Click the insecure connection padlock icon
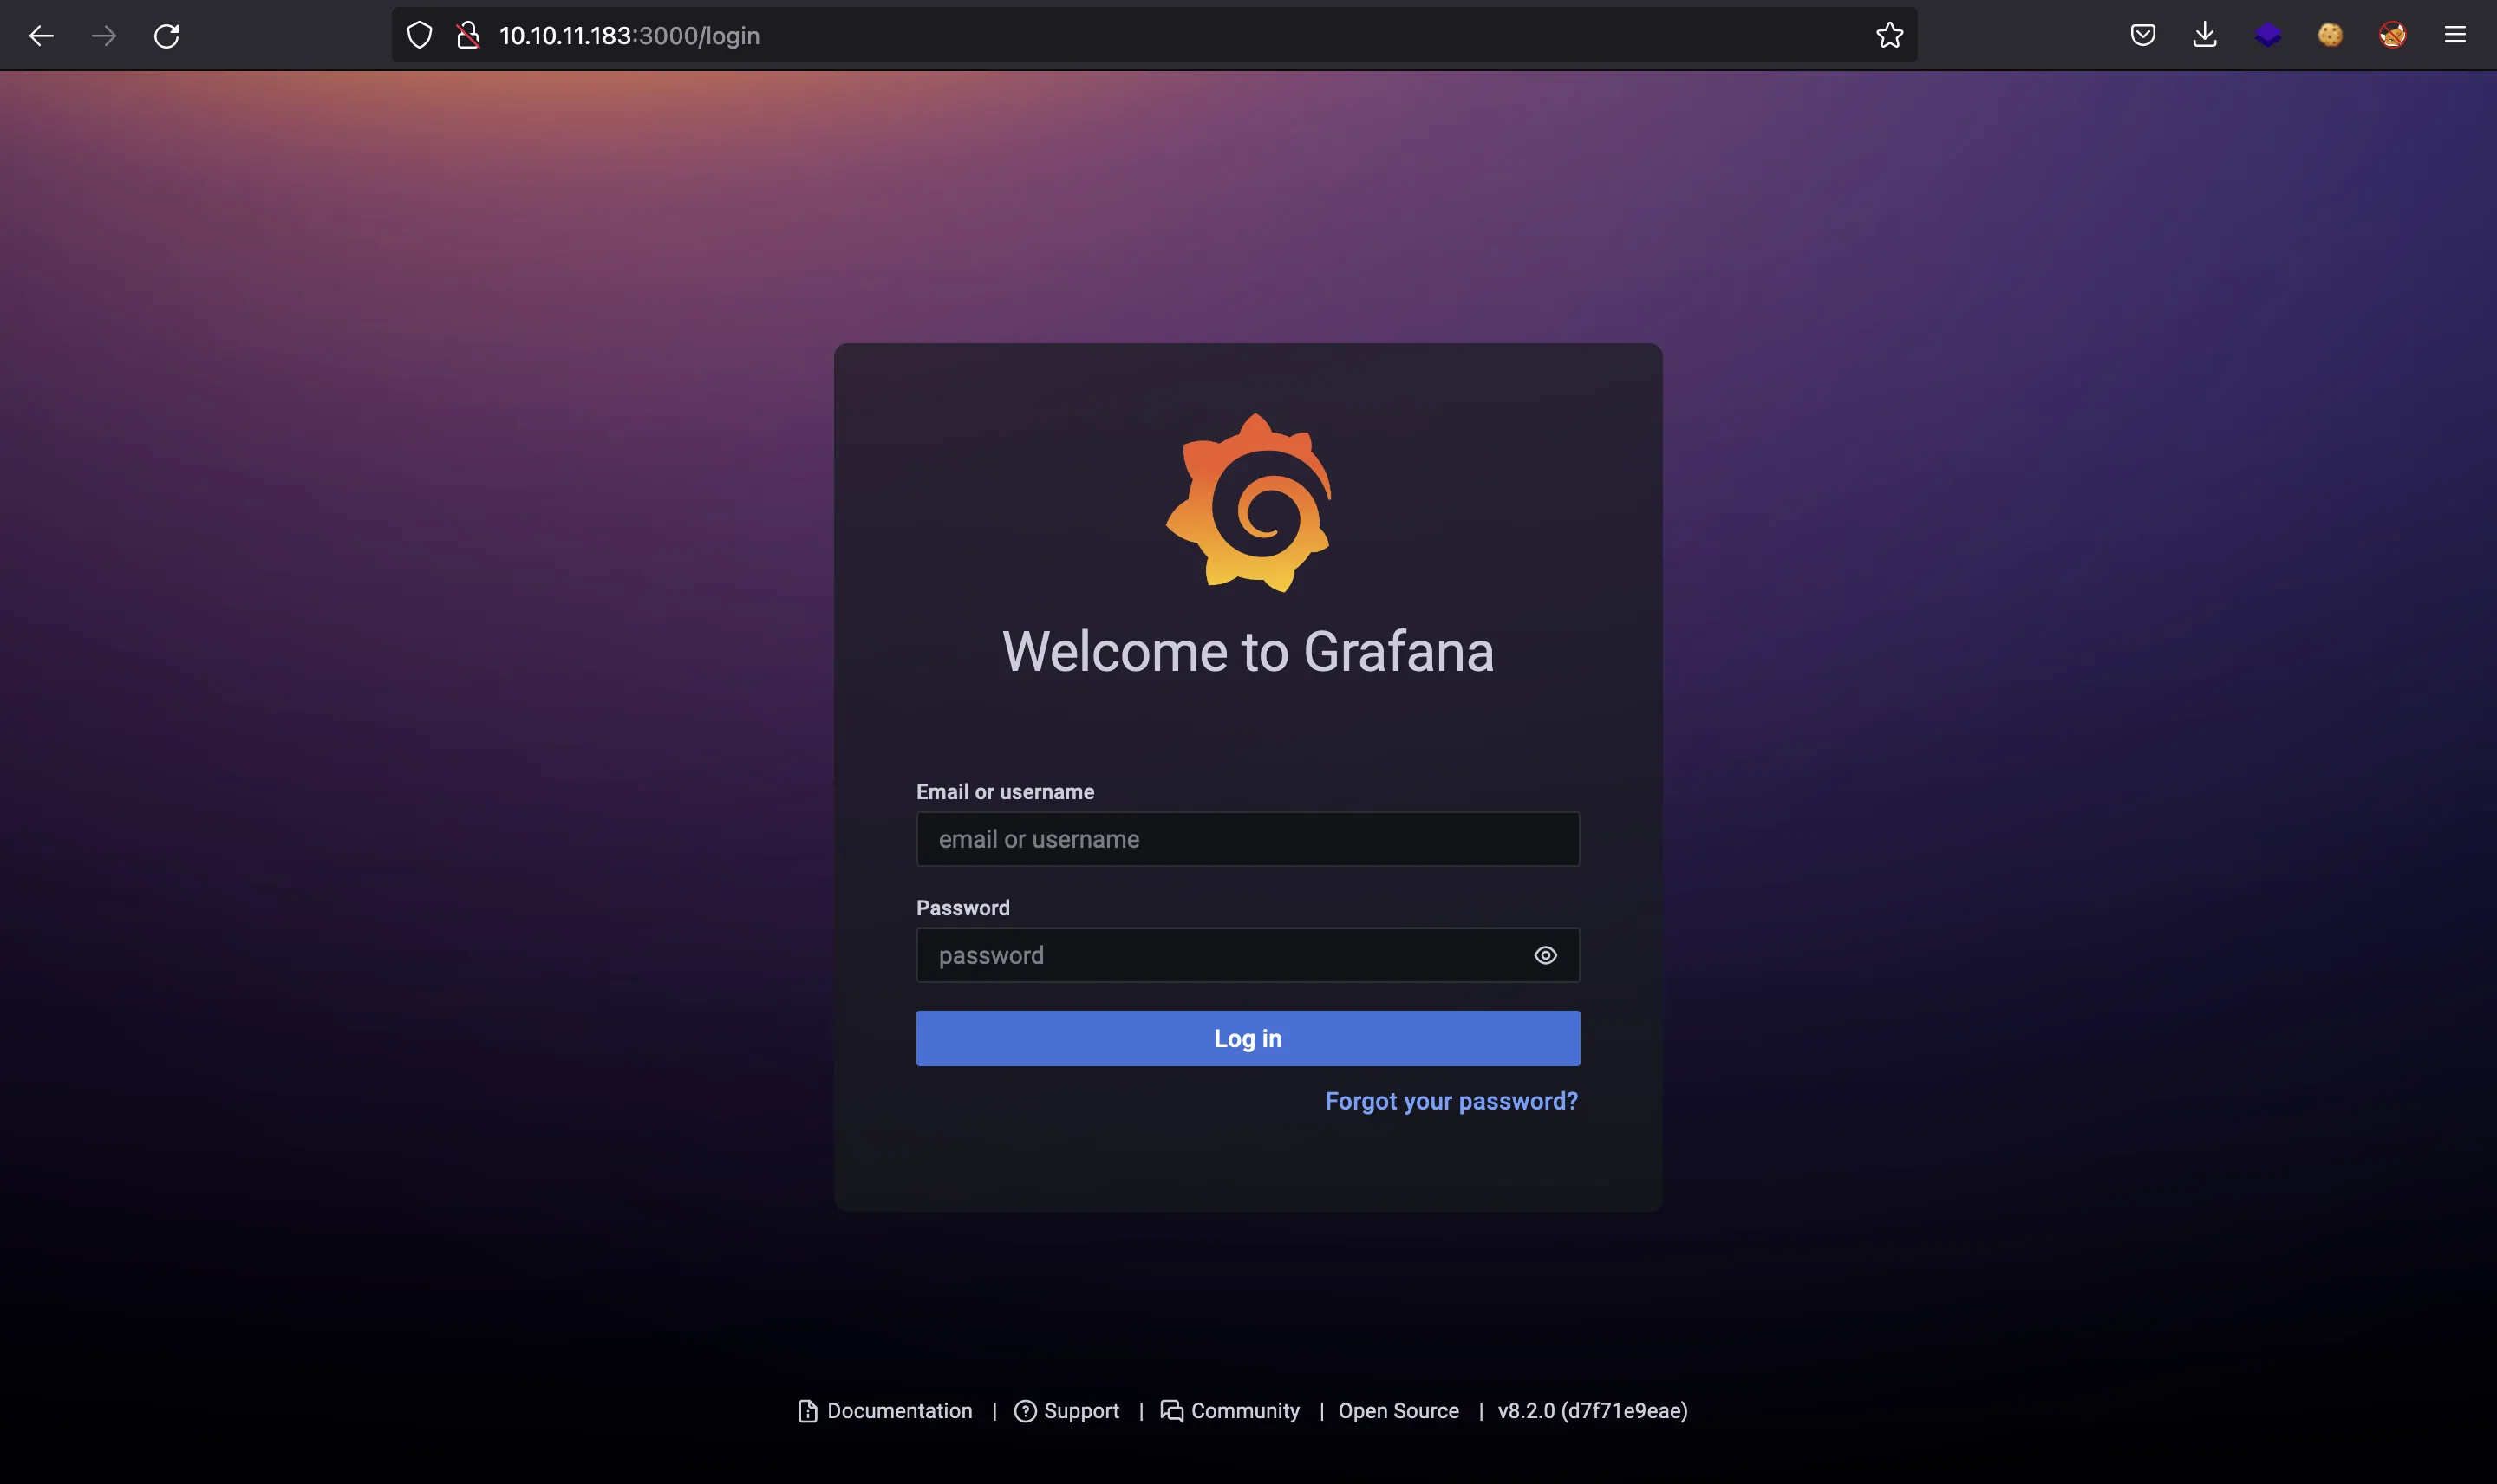The image size is (2497, 1484). [x=468, y=35]
